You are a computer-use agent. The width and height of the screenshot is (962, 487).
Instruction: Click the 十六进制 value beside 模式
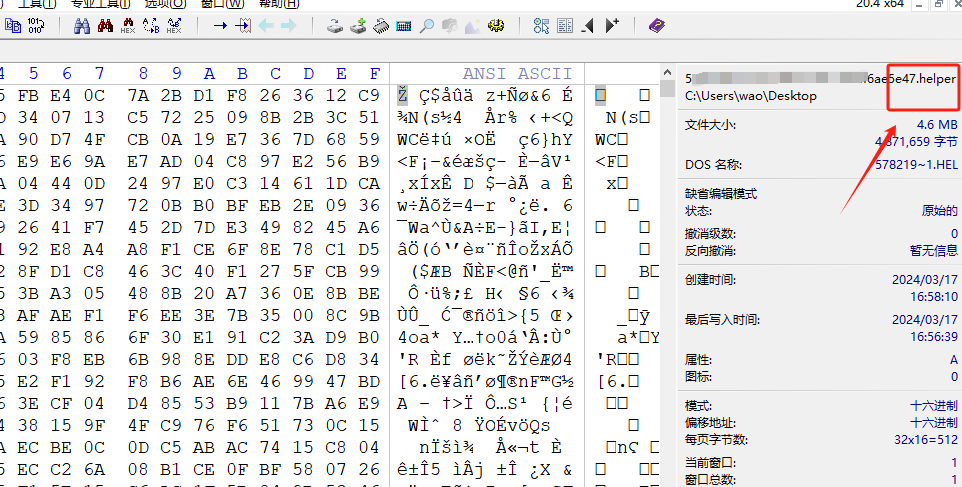pyautogui.click(x=933, y=405)
